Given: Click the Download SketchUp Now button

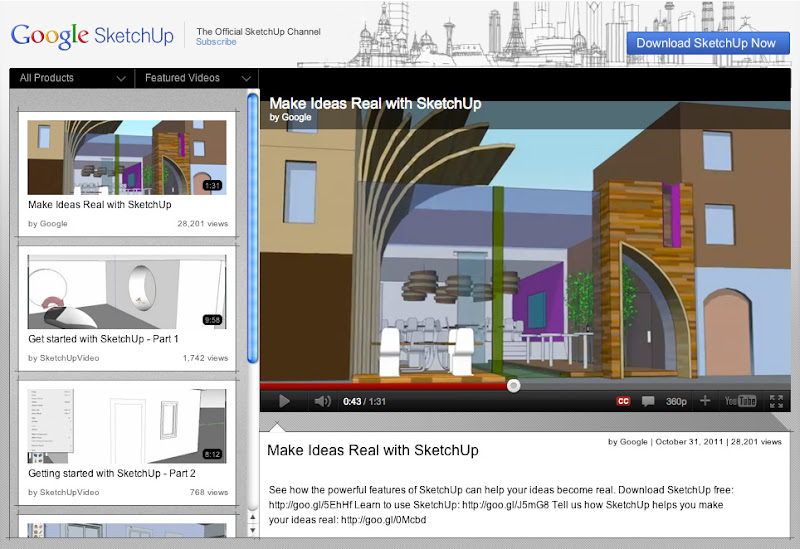Looking at the screenshot, I should 708,43.
